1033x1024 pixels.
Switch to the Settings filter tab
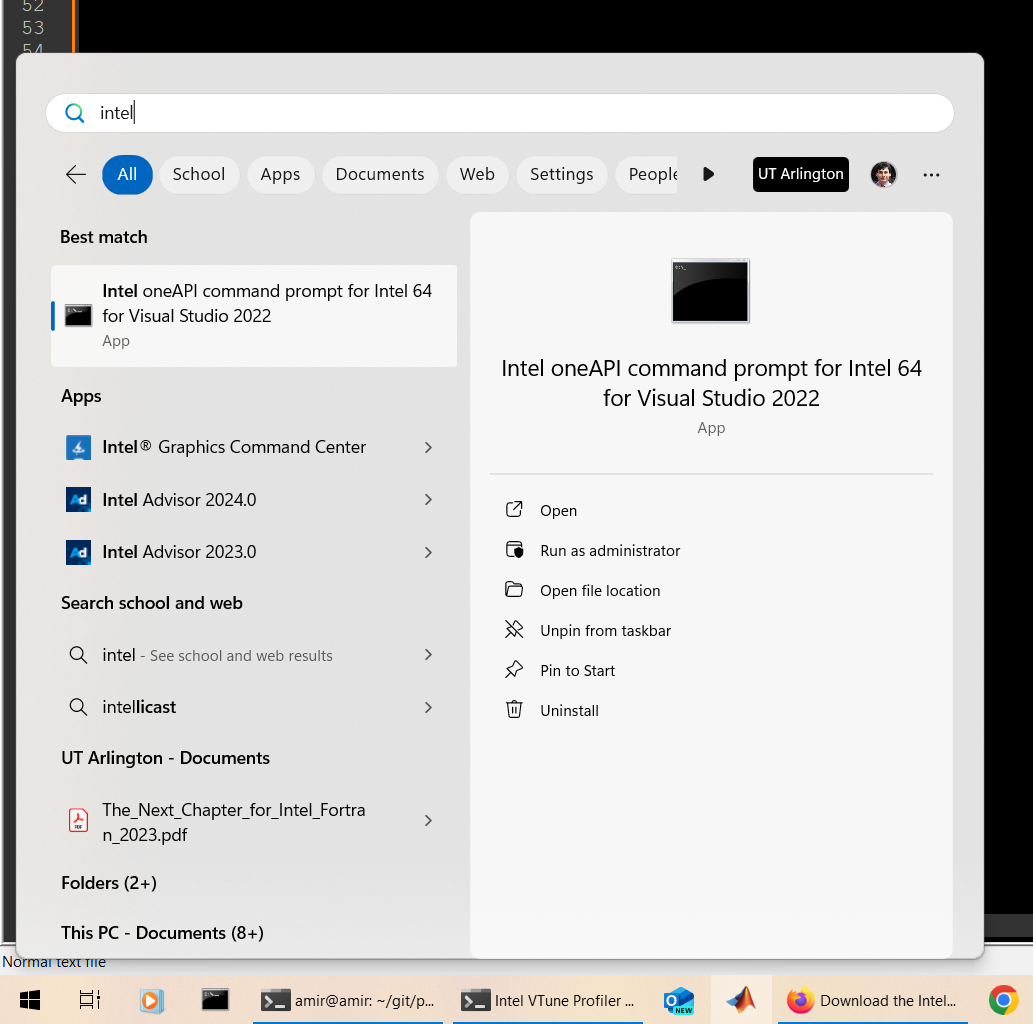pos(561,175)
